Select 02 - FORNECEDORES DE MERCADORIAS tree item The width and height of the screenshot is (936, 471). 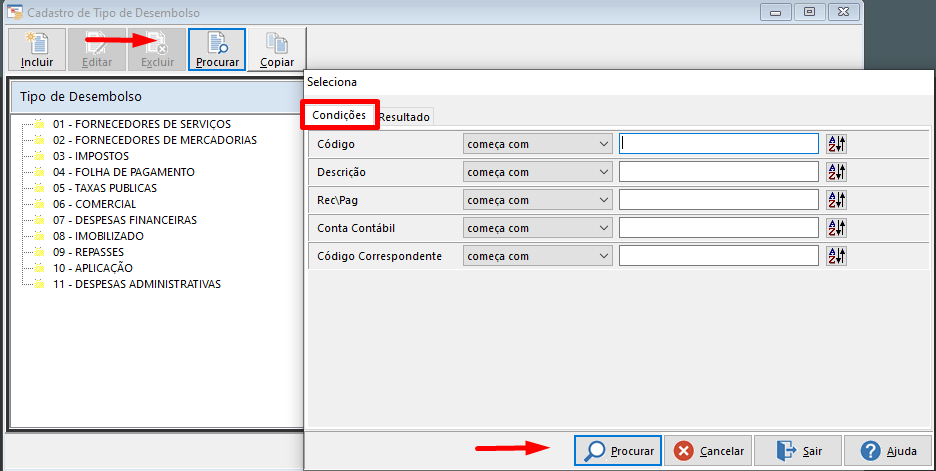point(155,140)
